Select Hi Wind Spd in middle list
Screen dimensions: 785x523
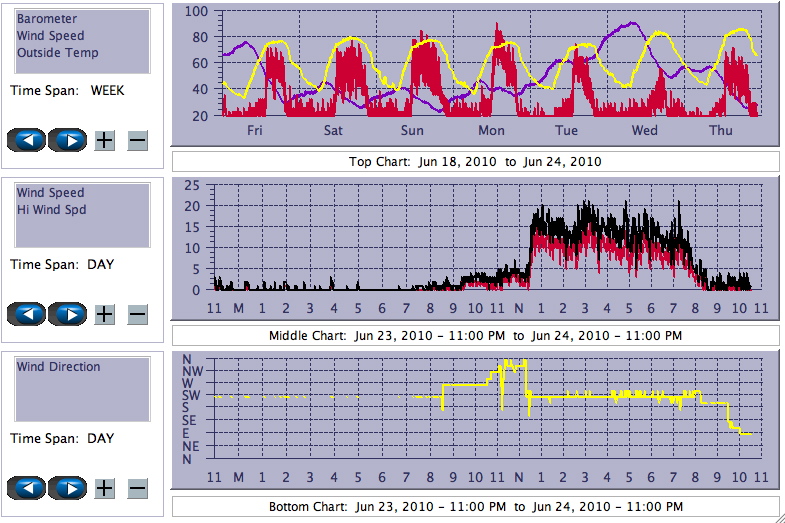(x=51, y=210)
